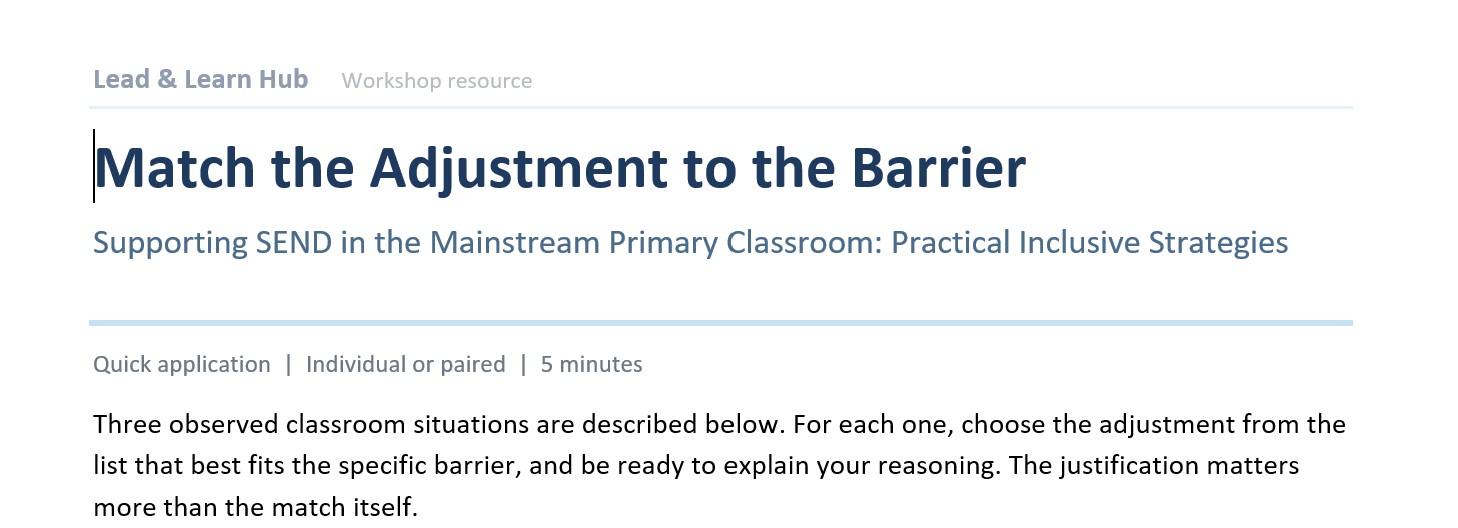Click the thick light-blue horizontal divider line
This screenshot has width=1458, height=528.
click(x=720, y=323)
